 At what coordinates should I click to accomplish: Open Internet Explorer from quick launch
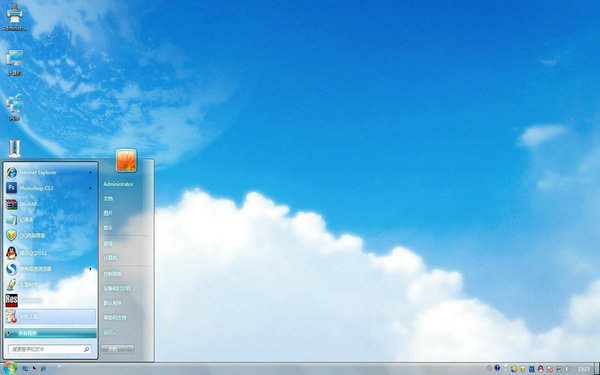pos(43,368)
